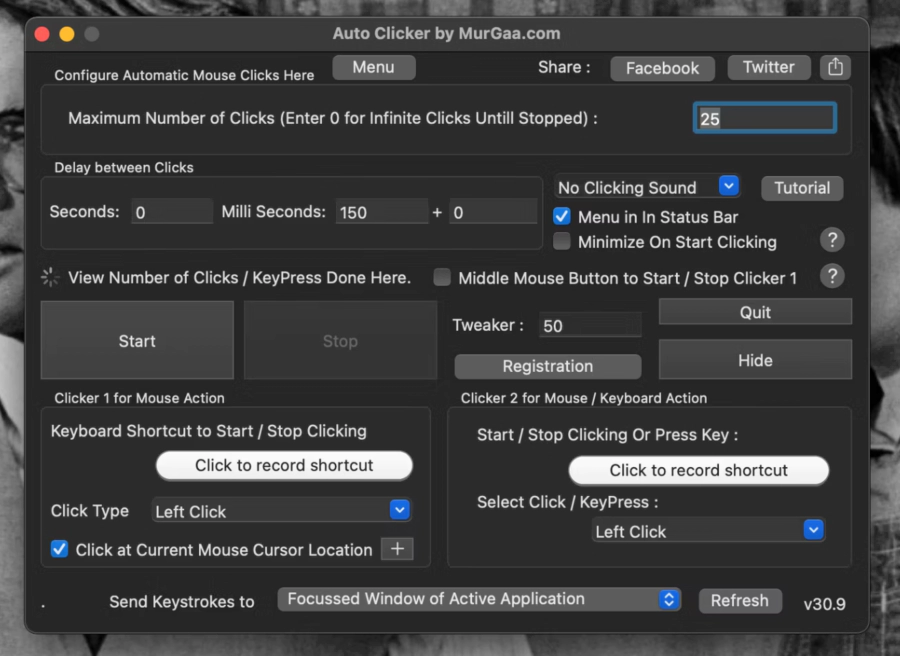Screen dimensions: 900x656
Task: Refresh the keystroke target list
Action: pos(740,600)
